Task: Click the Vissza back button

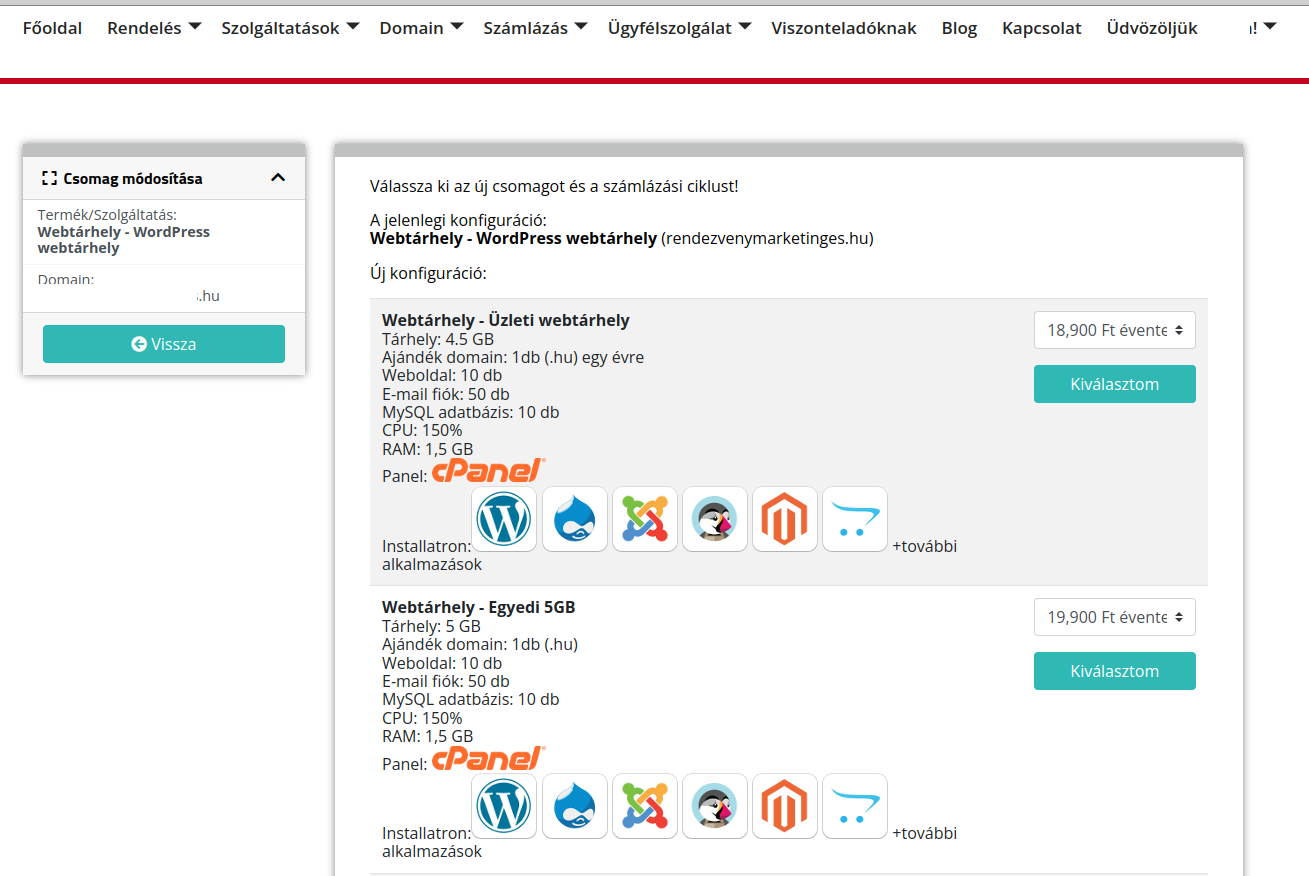Action: 164,344
